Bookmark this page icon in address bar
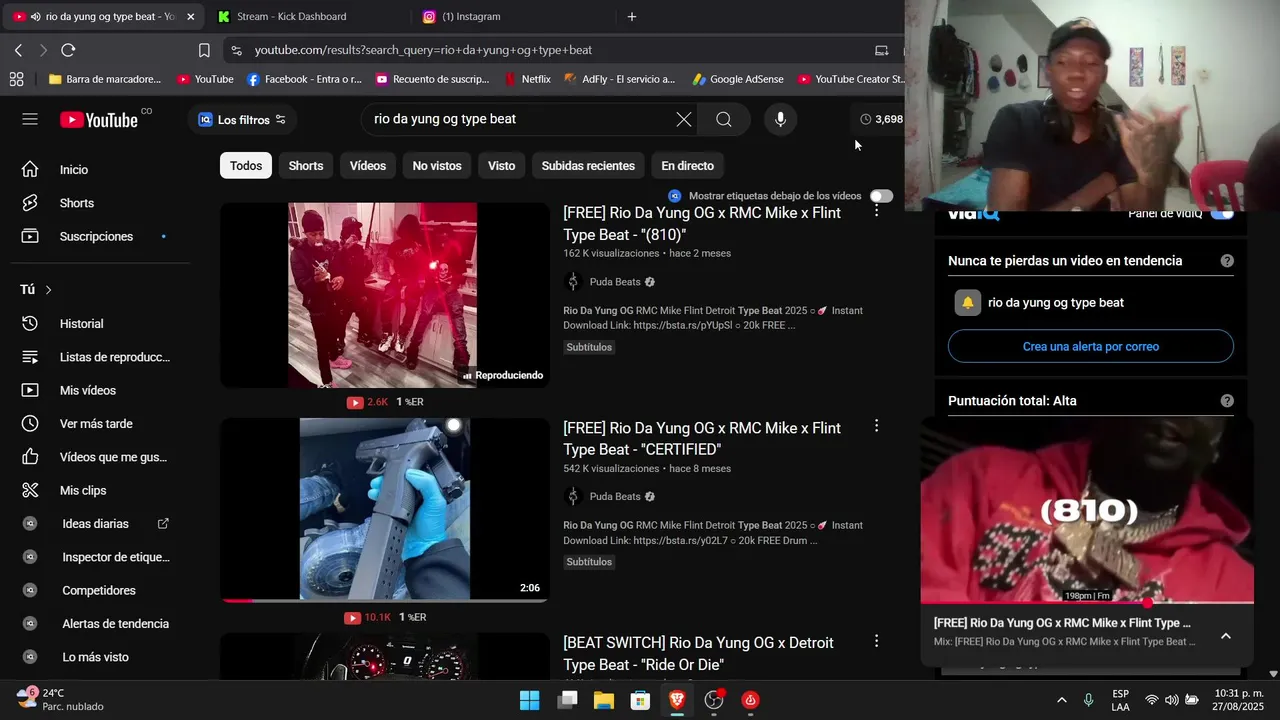This screenshot has width=1280, height=720. click(204, 50)
